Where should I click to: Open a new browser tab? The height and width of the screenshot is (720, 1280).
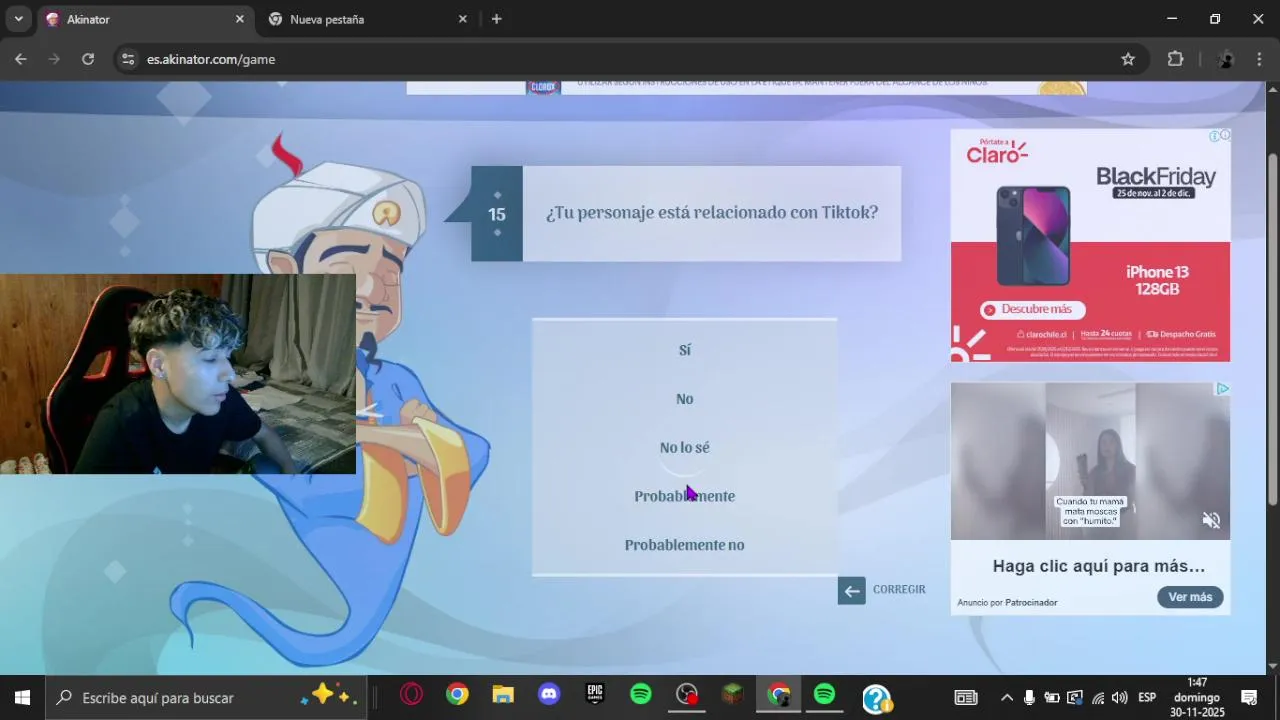click(496, 19)
